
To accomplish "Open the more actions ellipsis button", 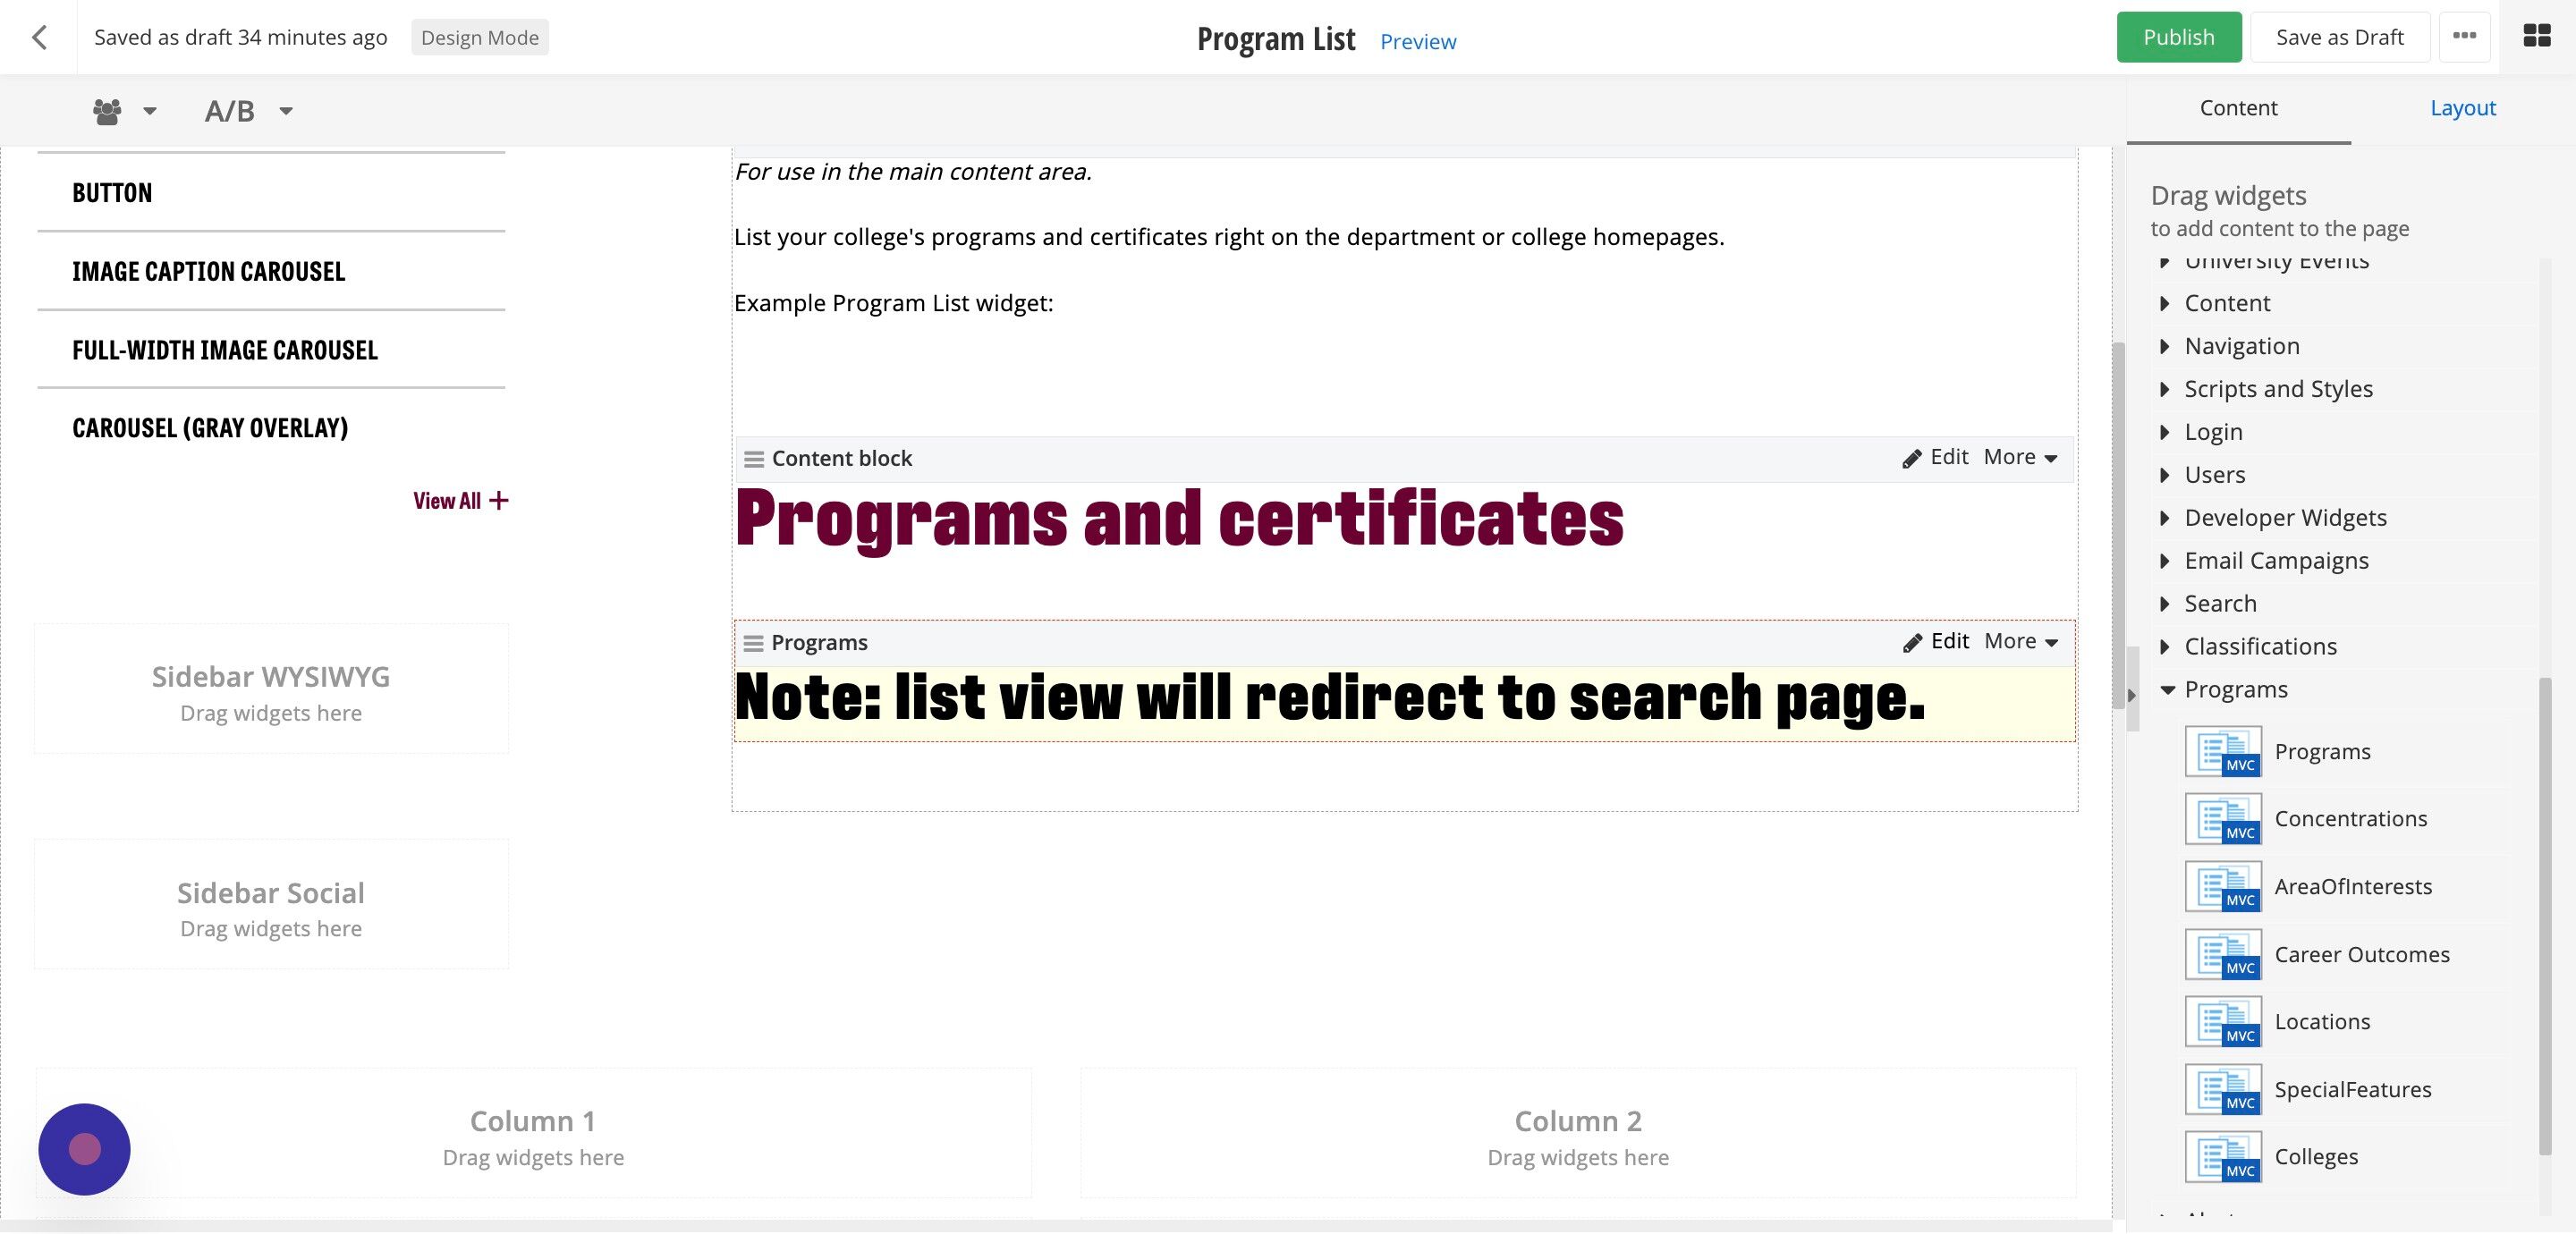I will coord(2464,37).
